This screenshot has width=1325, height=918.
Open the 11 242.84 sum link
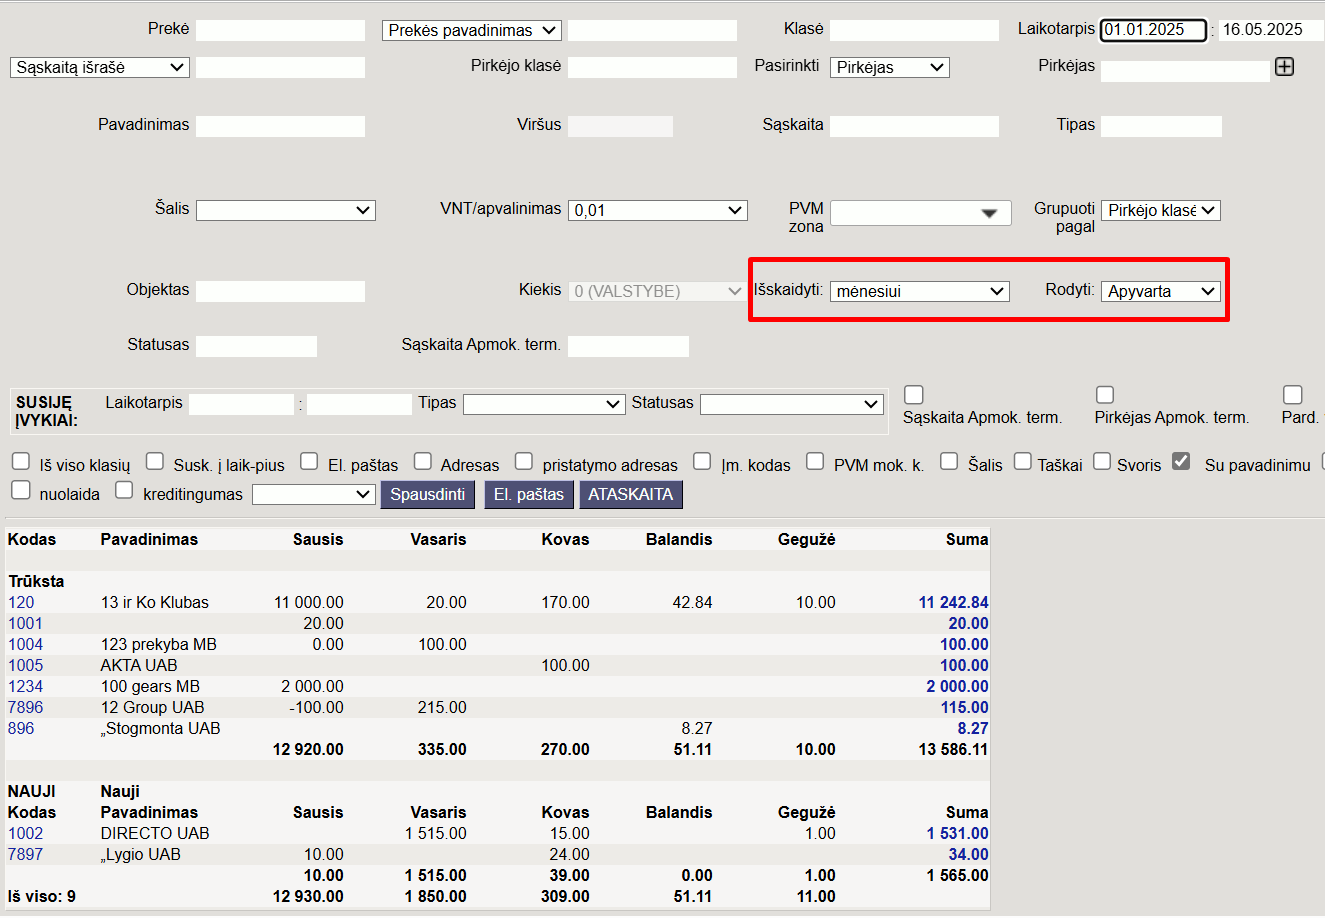(953, 602)
